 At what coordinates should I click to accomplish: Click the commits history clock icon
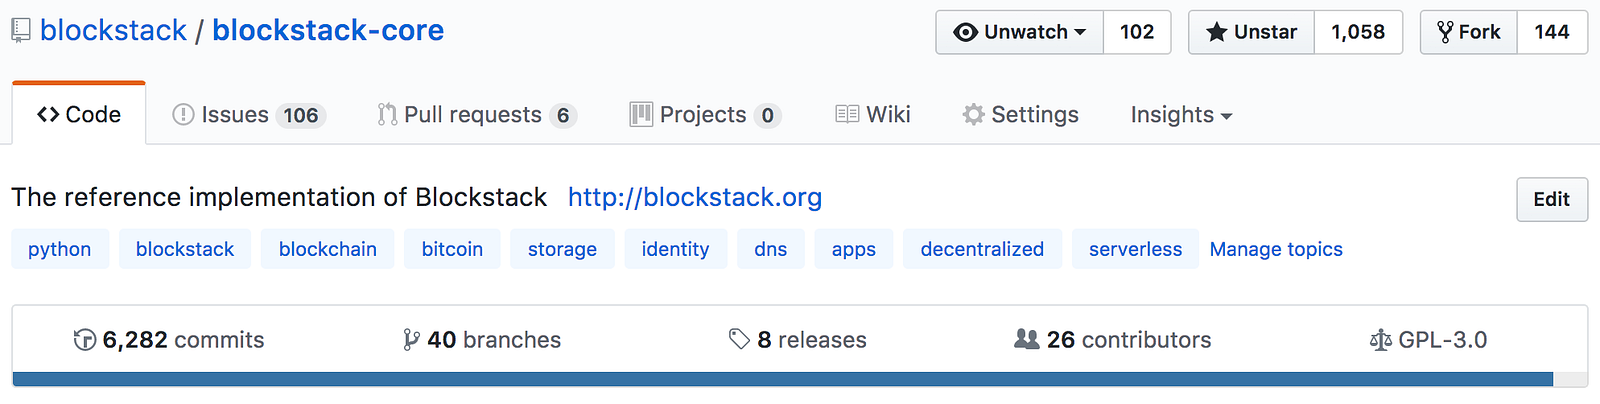click(85, 340)
